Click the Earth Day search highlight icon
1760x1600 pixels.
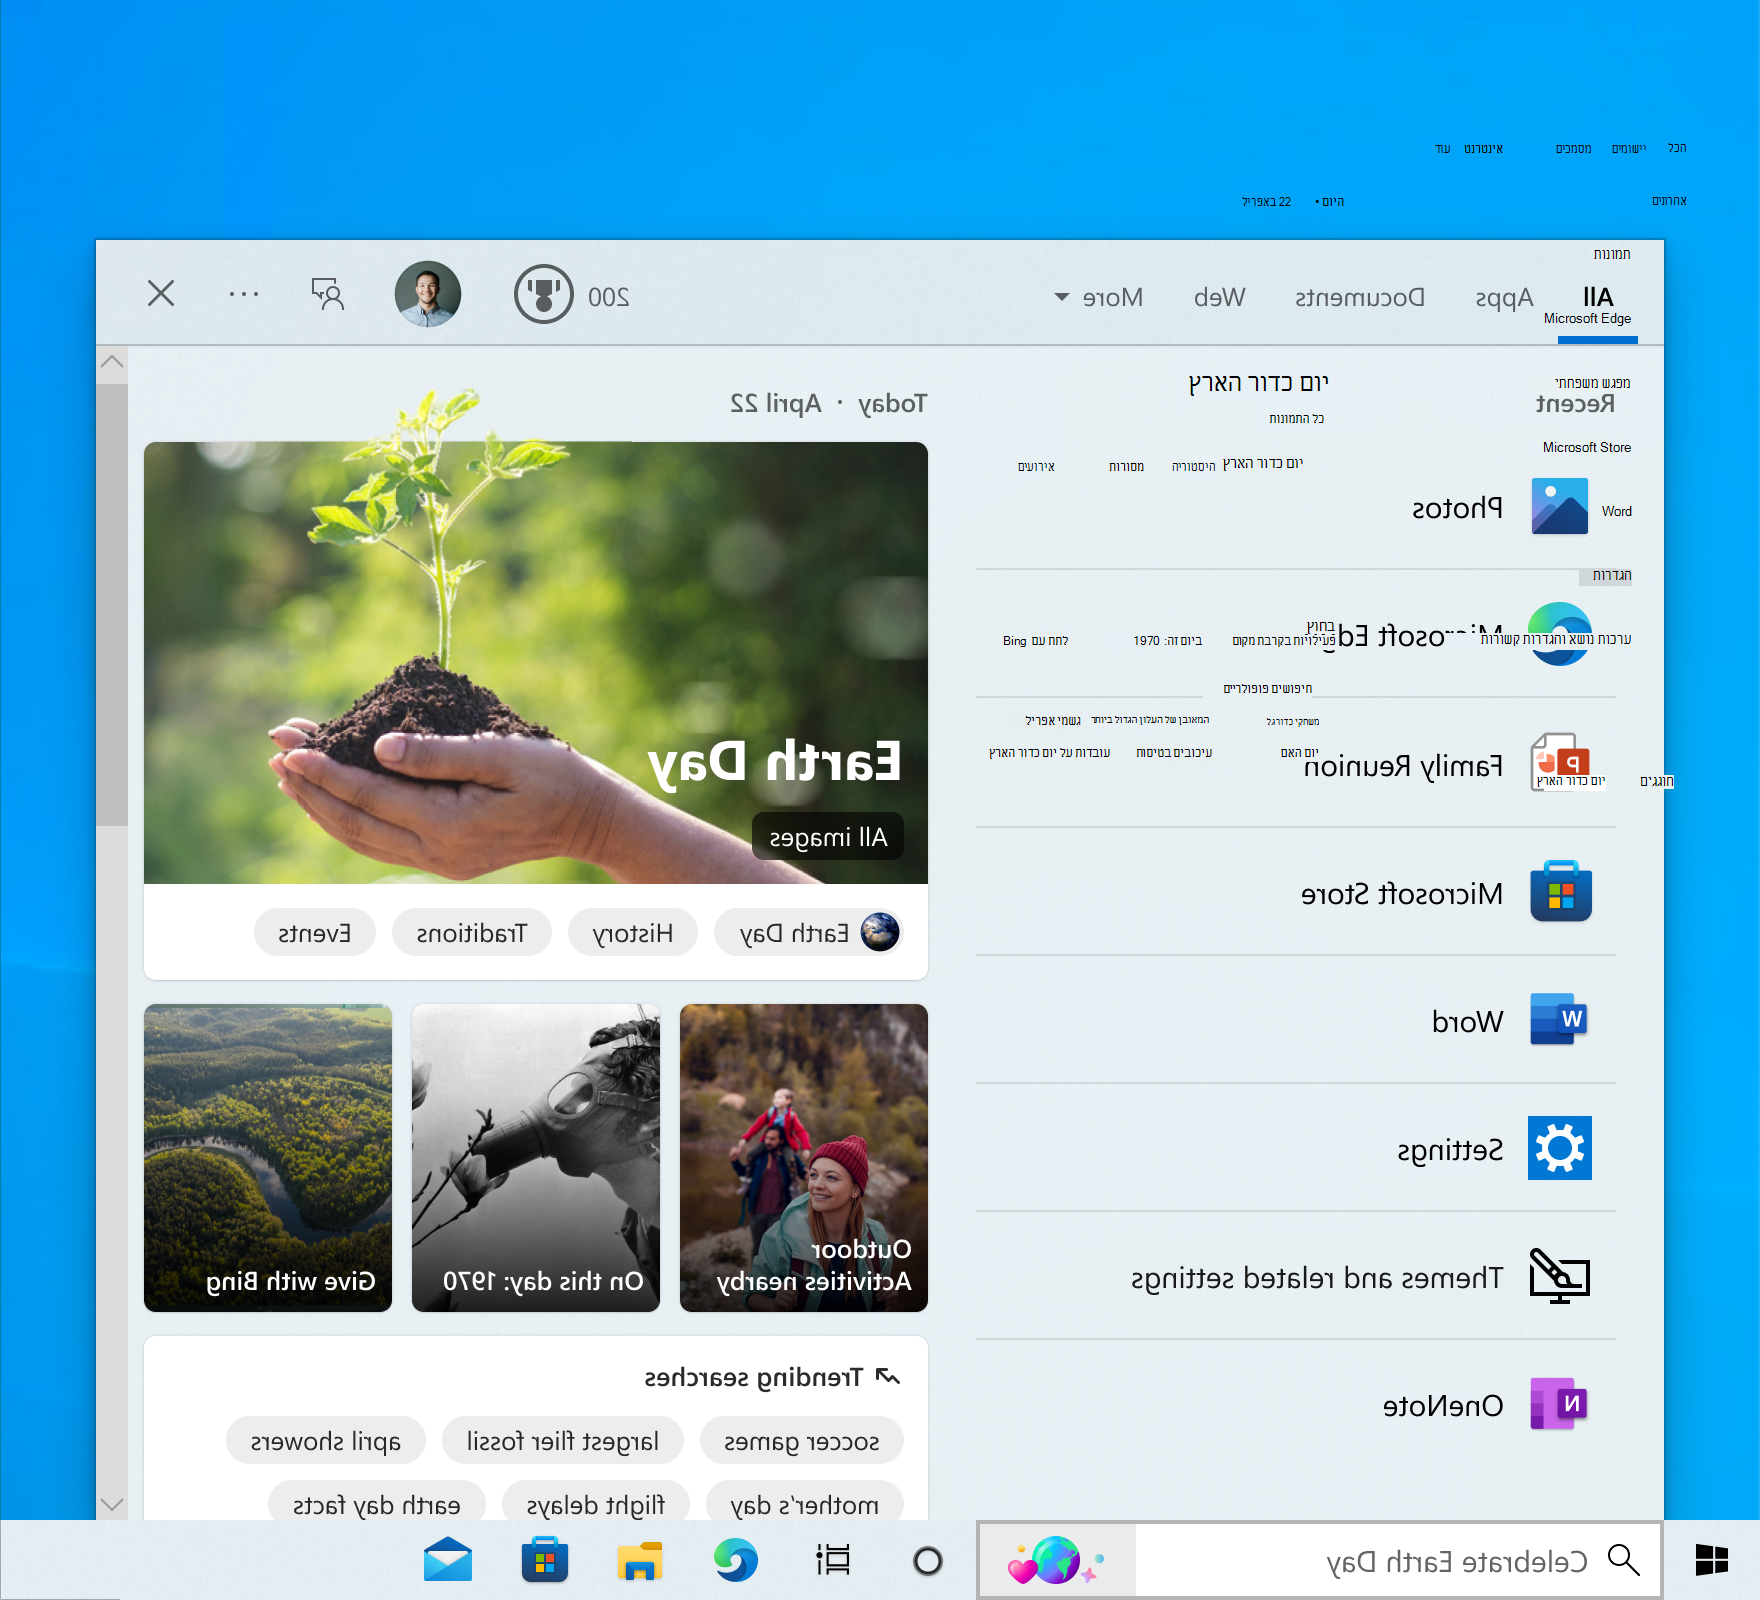tap(1056, 1560)
